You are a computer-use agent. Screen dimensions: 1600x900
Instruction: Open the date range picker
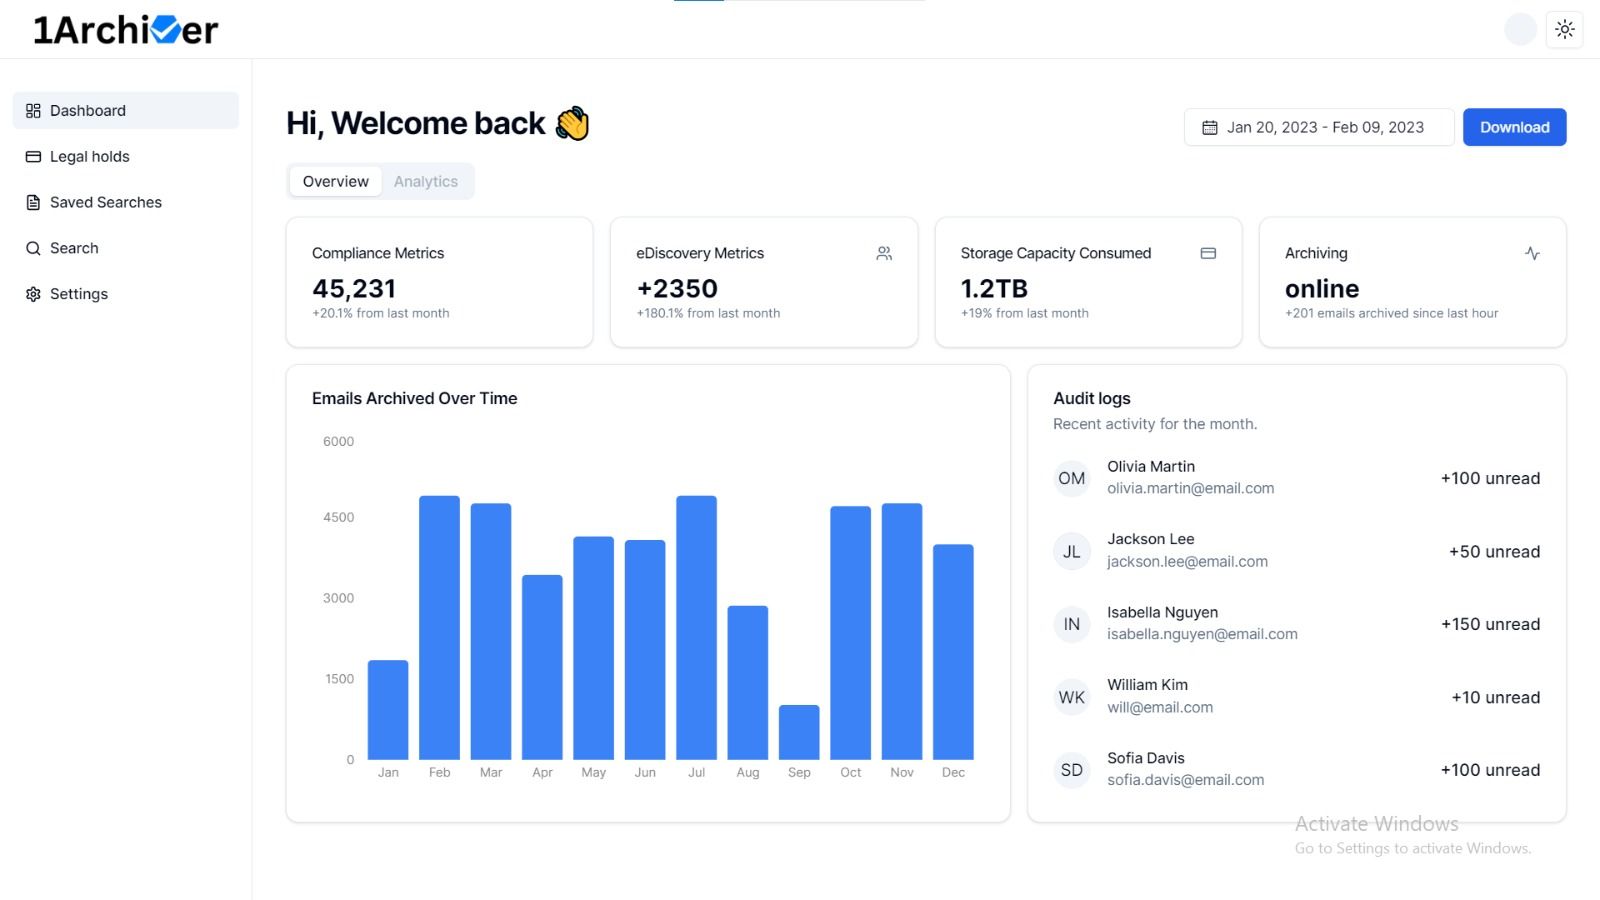click(x=1319, y=127)
